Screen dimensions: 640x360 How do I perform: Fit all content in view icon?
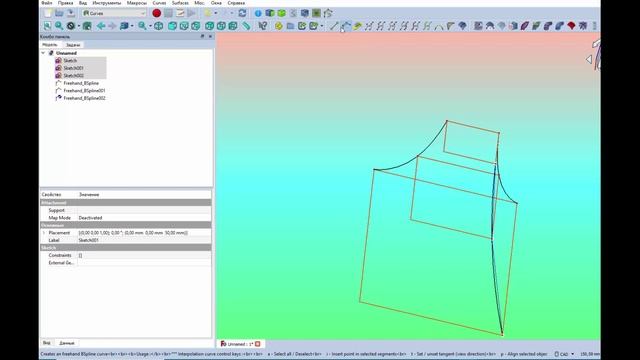click(x=47, y=26)
